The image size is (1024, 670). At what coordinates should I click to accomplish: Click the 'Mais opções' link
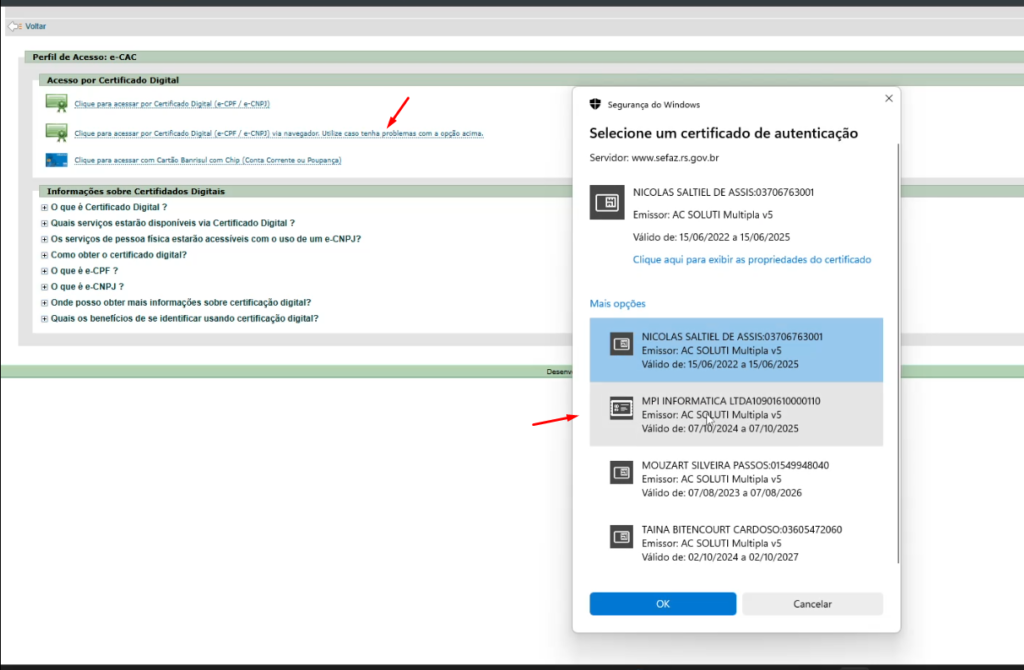tap(617, 303)
